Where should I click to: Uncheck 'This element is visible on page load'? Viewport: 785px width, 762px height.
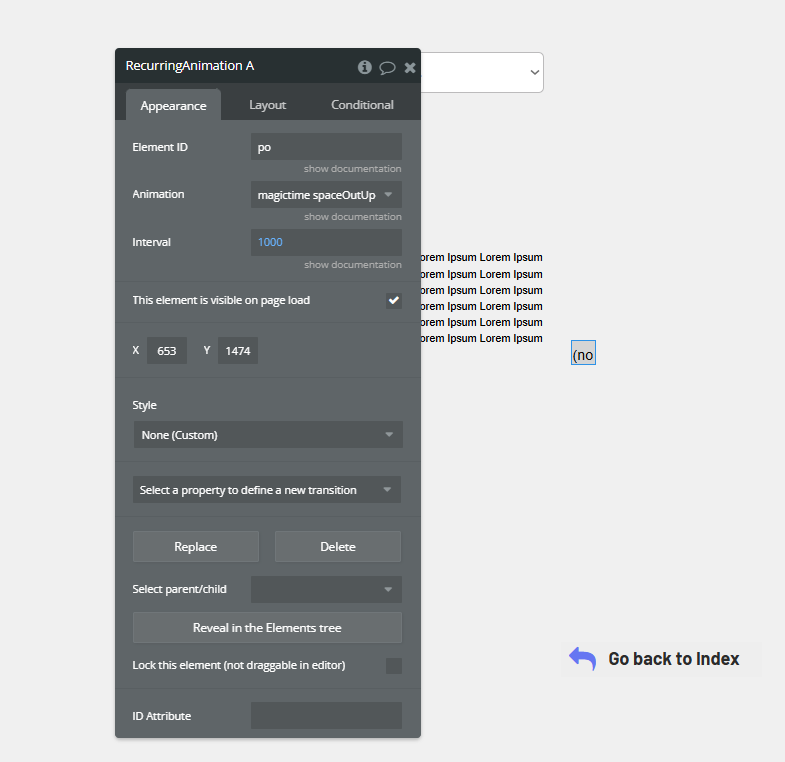tap(394, 300)
